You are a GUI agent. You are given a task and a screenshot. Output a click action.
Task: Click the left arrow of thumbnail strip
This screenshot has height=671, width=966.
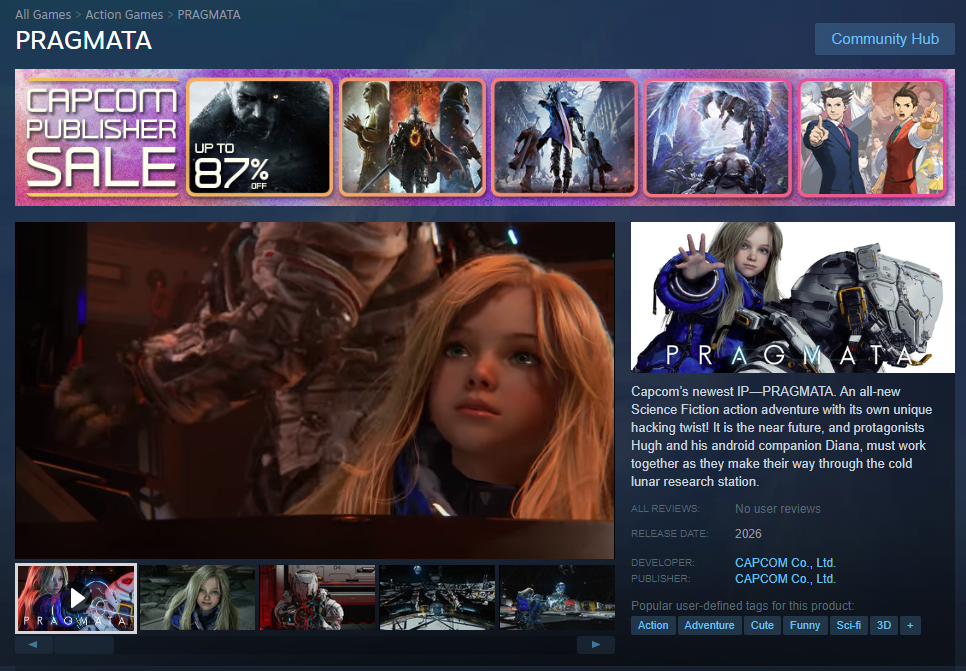click(x=33, y=645)
